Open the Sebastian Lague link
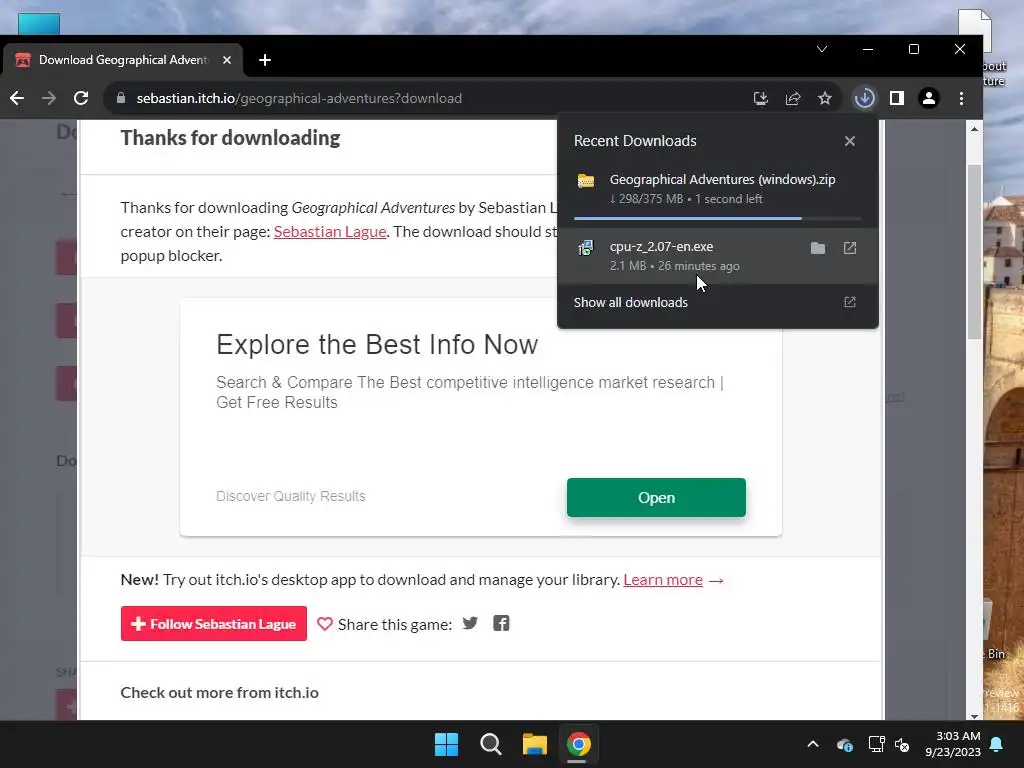 pyautogui.click(x=330, y=232)
